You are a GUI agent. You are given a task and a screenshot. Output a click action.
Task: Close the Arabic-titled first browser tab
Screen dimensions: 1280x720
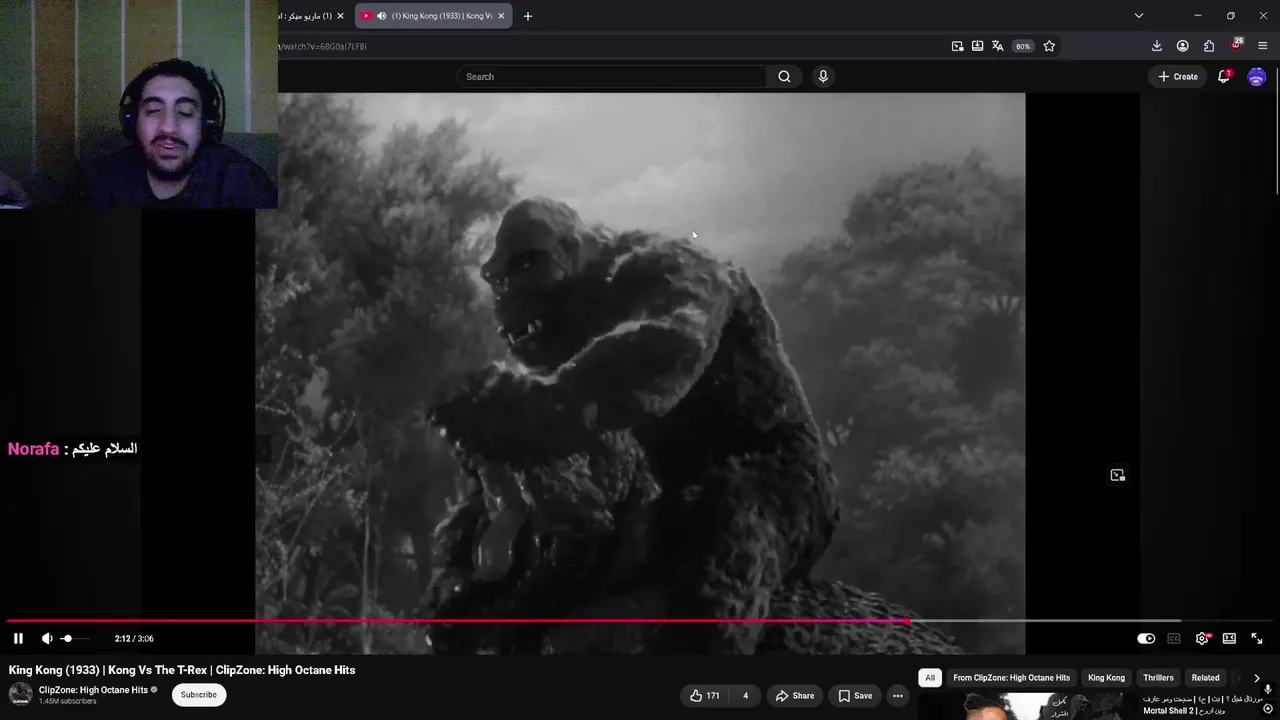click(340, 16)
